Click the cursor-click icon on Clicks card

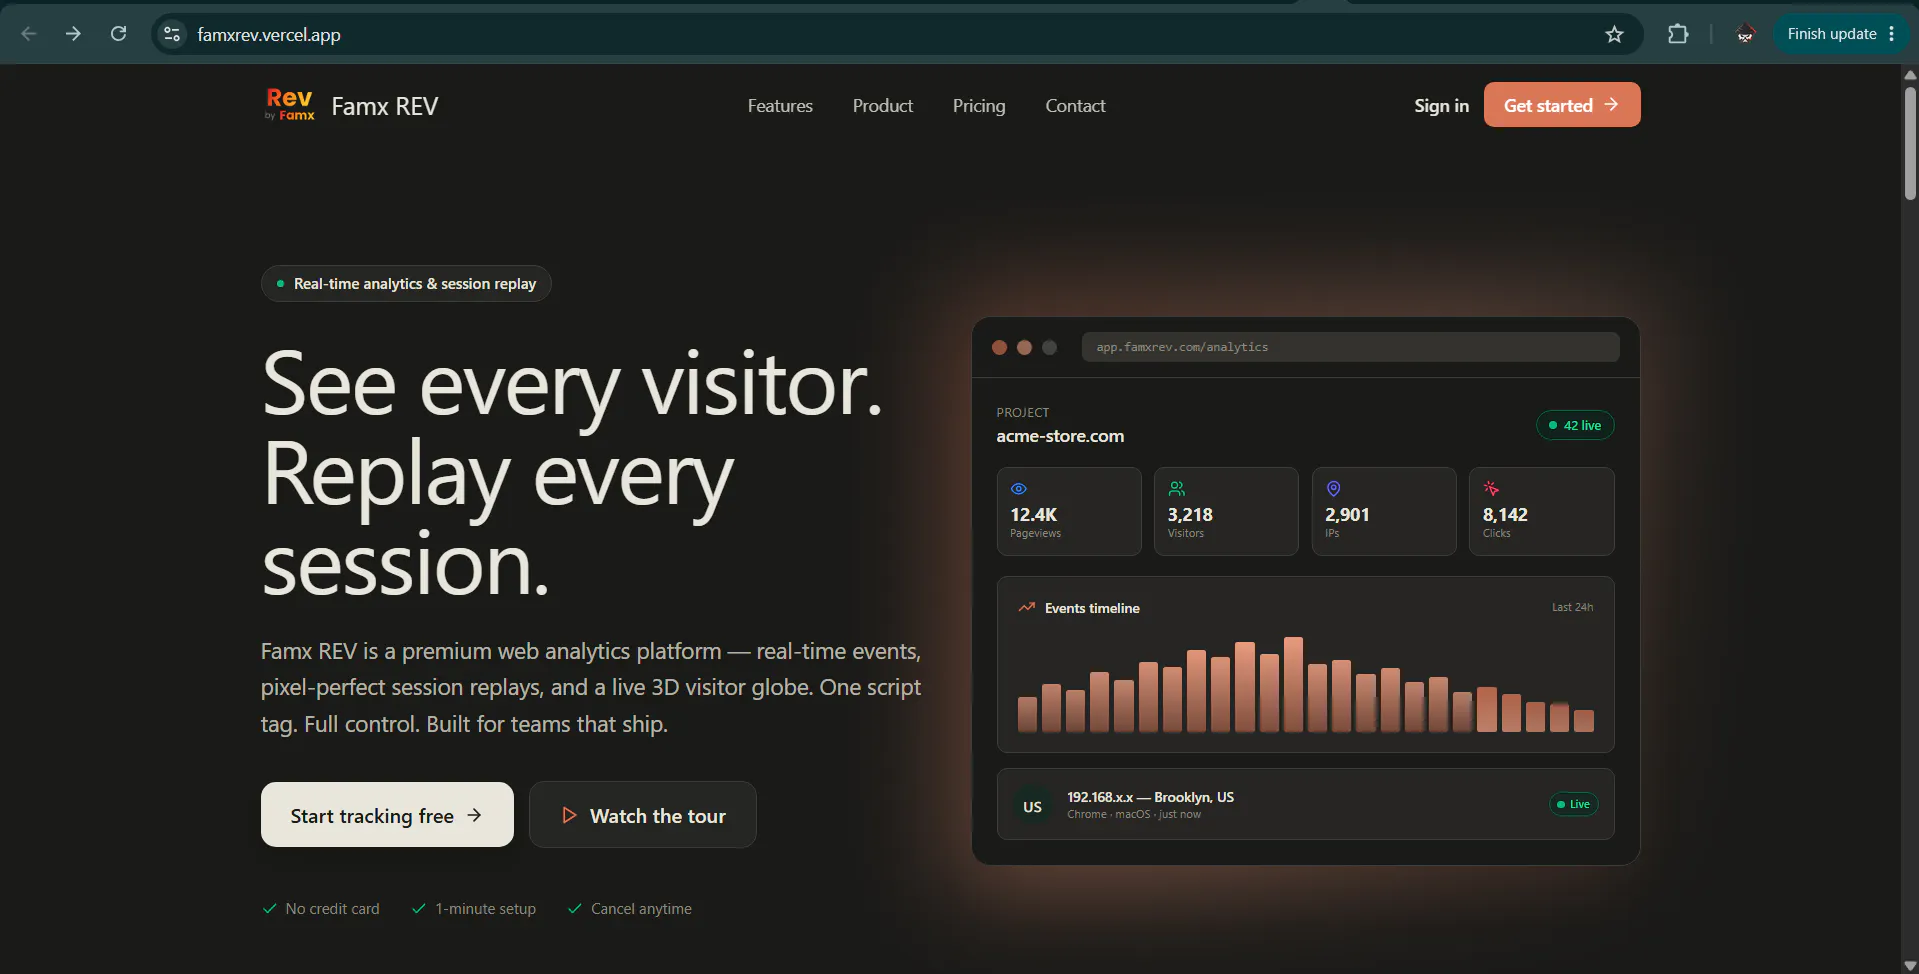(1491, 489)
